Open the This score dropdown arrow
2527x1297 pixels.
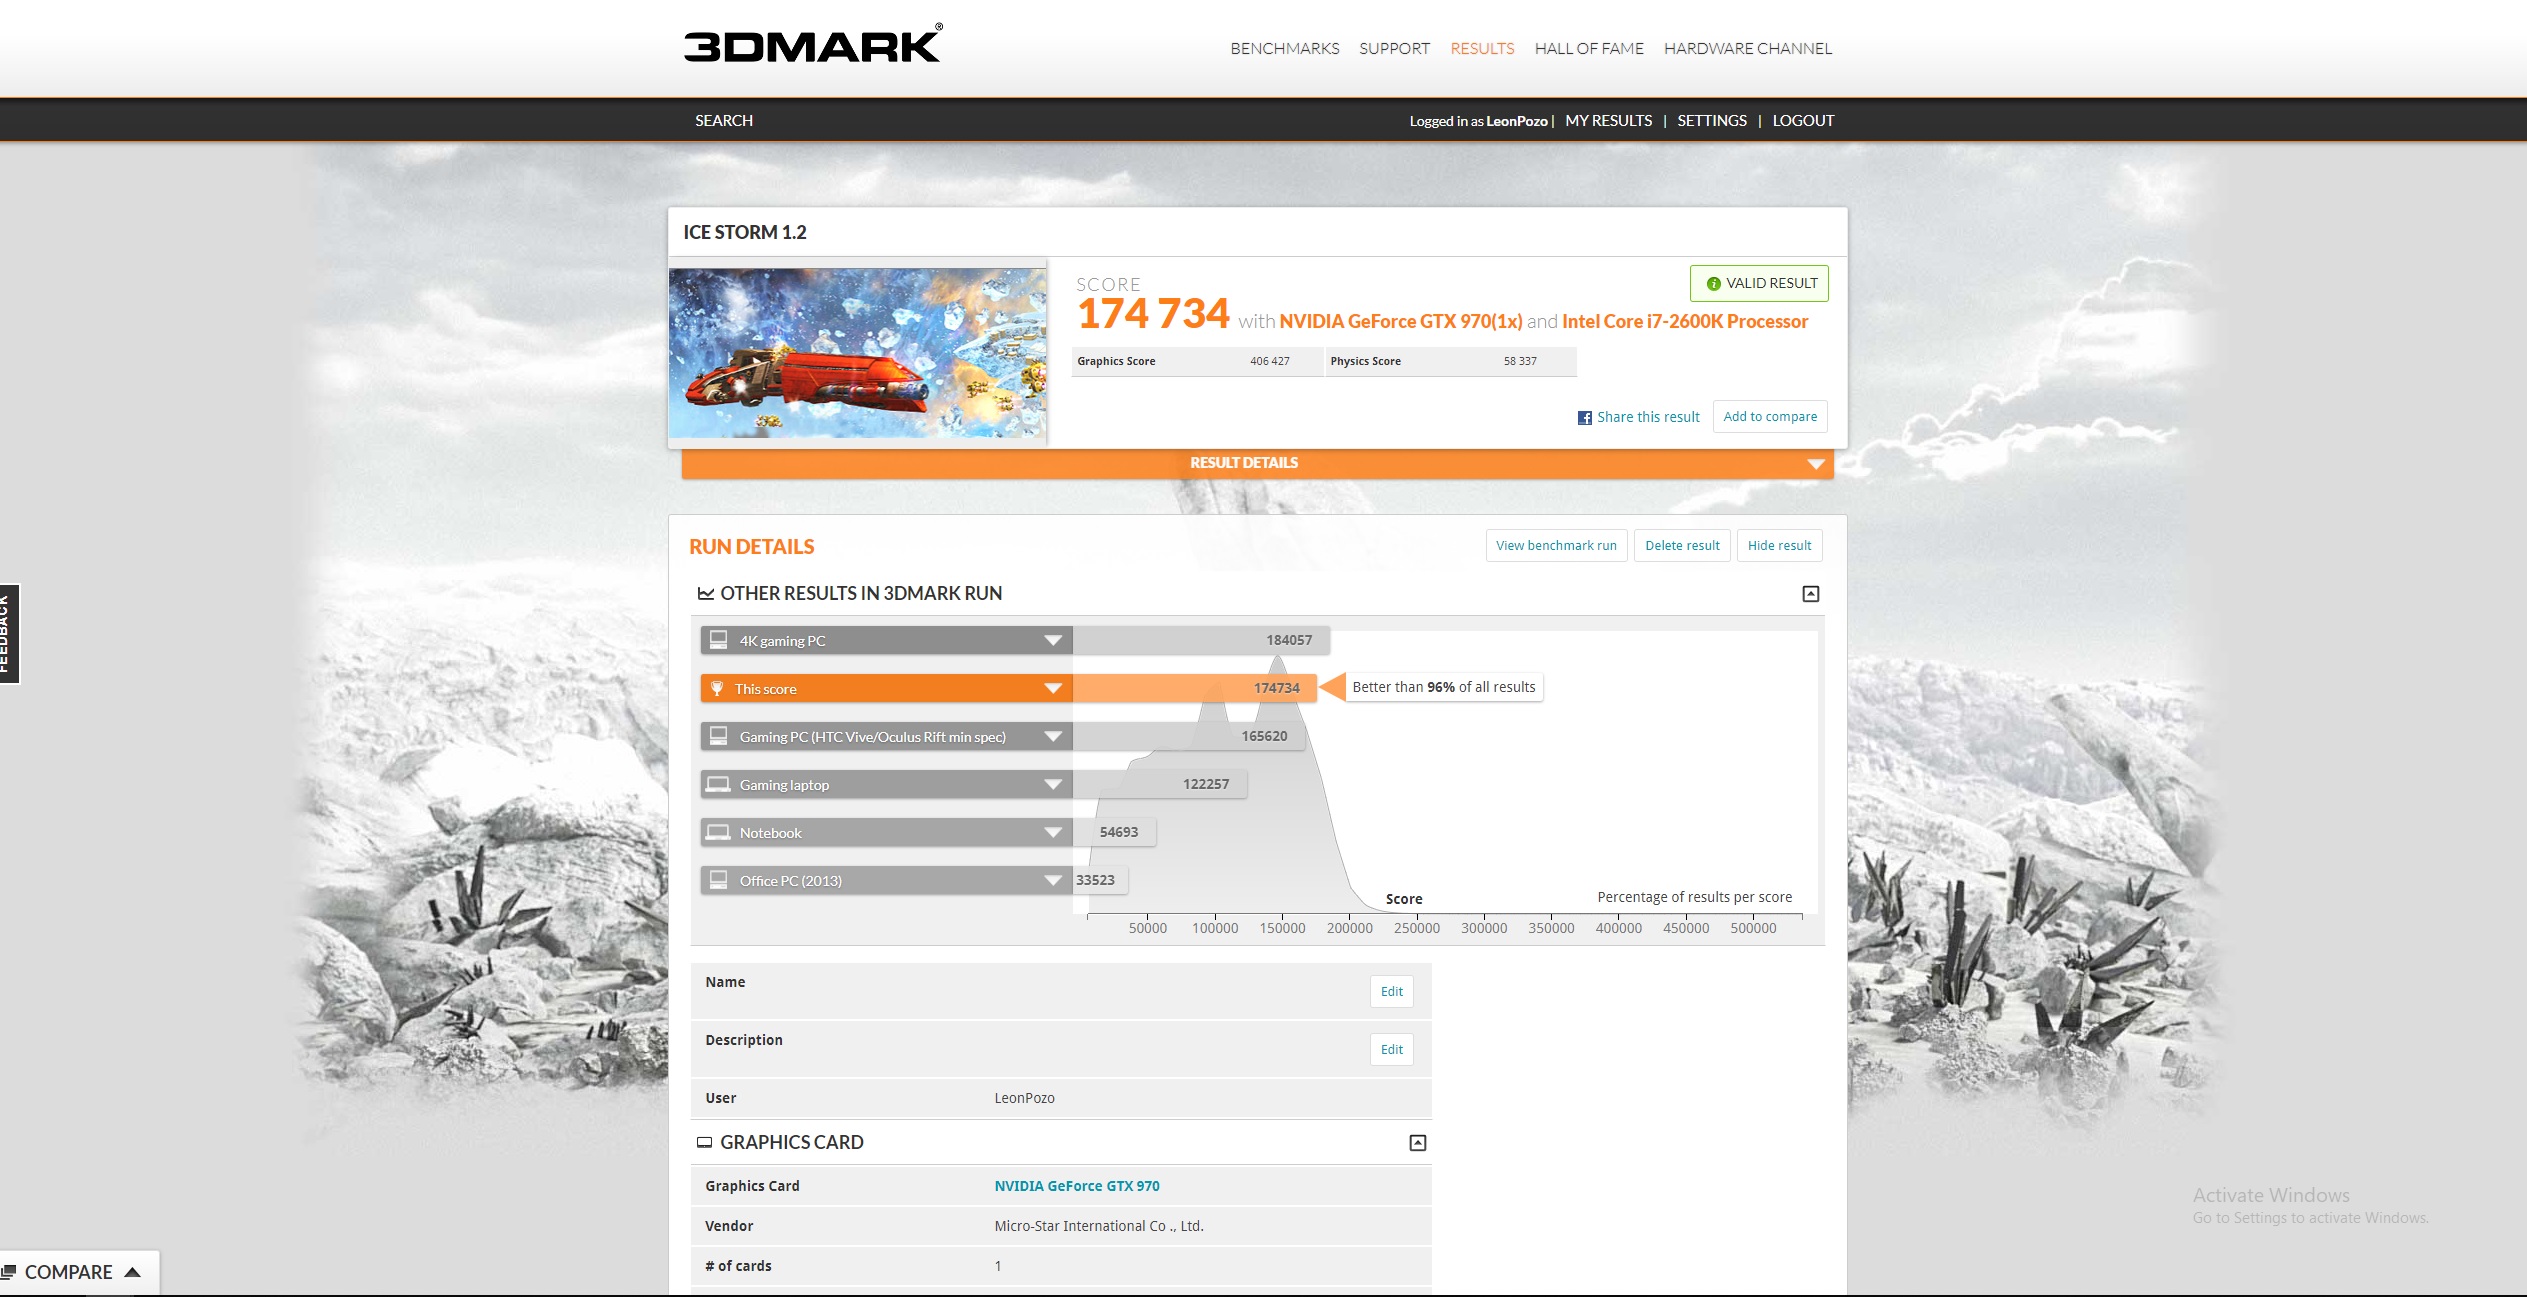(1053, 688)
